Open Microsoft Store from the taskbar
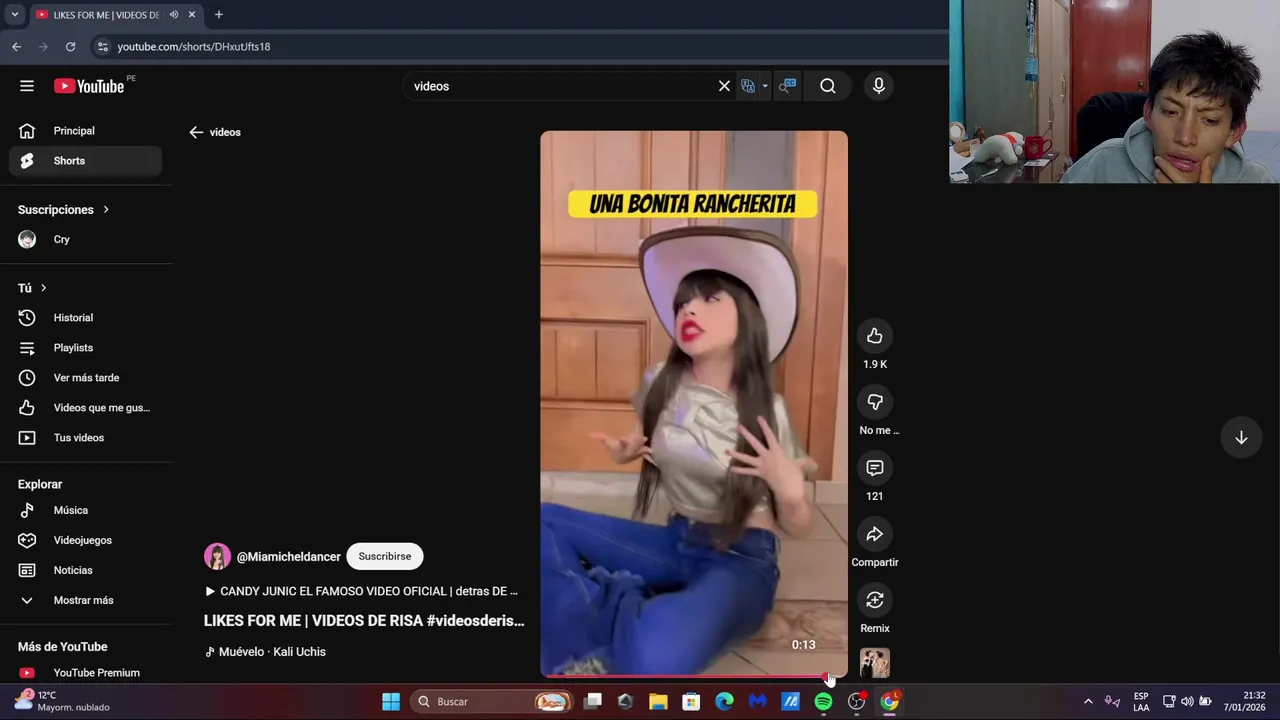 pyautogui.click(x=691, y=702)
